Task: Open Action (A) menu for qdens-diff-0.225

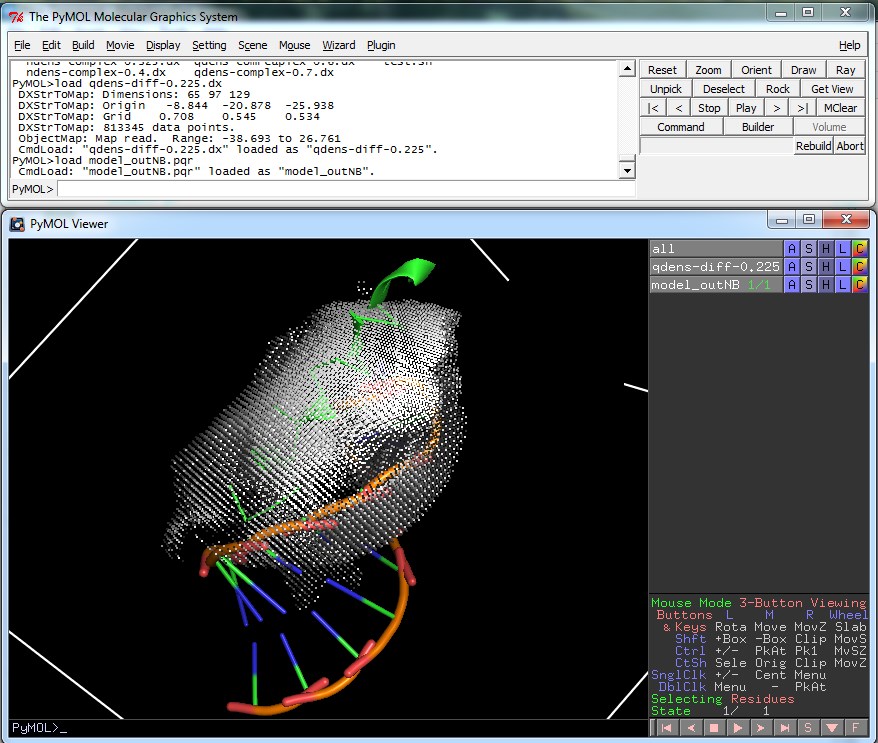Action: [791, 267]
